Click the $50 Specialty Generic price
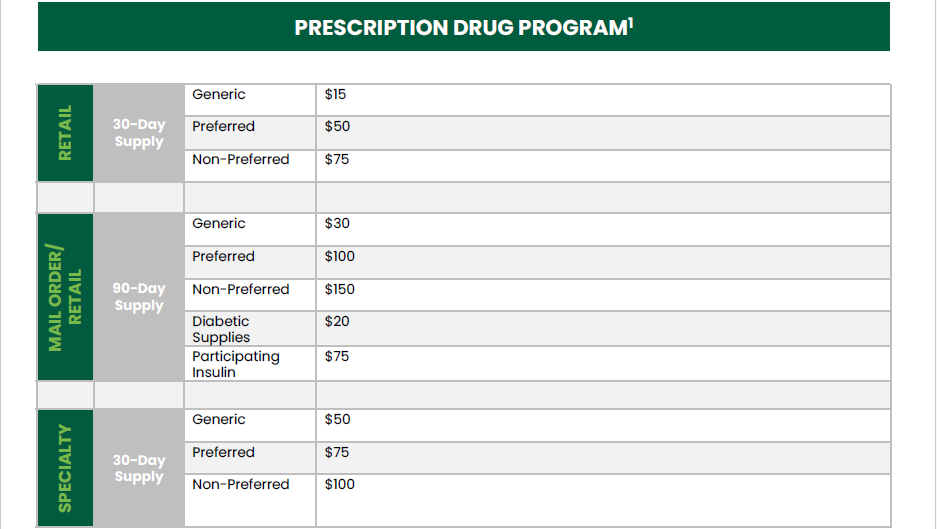This screenshot has width=937, height=529. pos(337,420)
